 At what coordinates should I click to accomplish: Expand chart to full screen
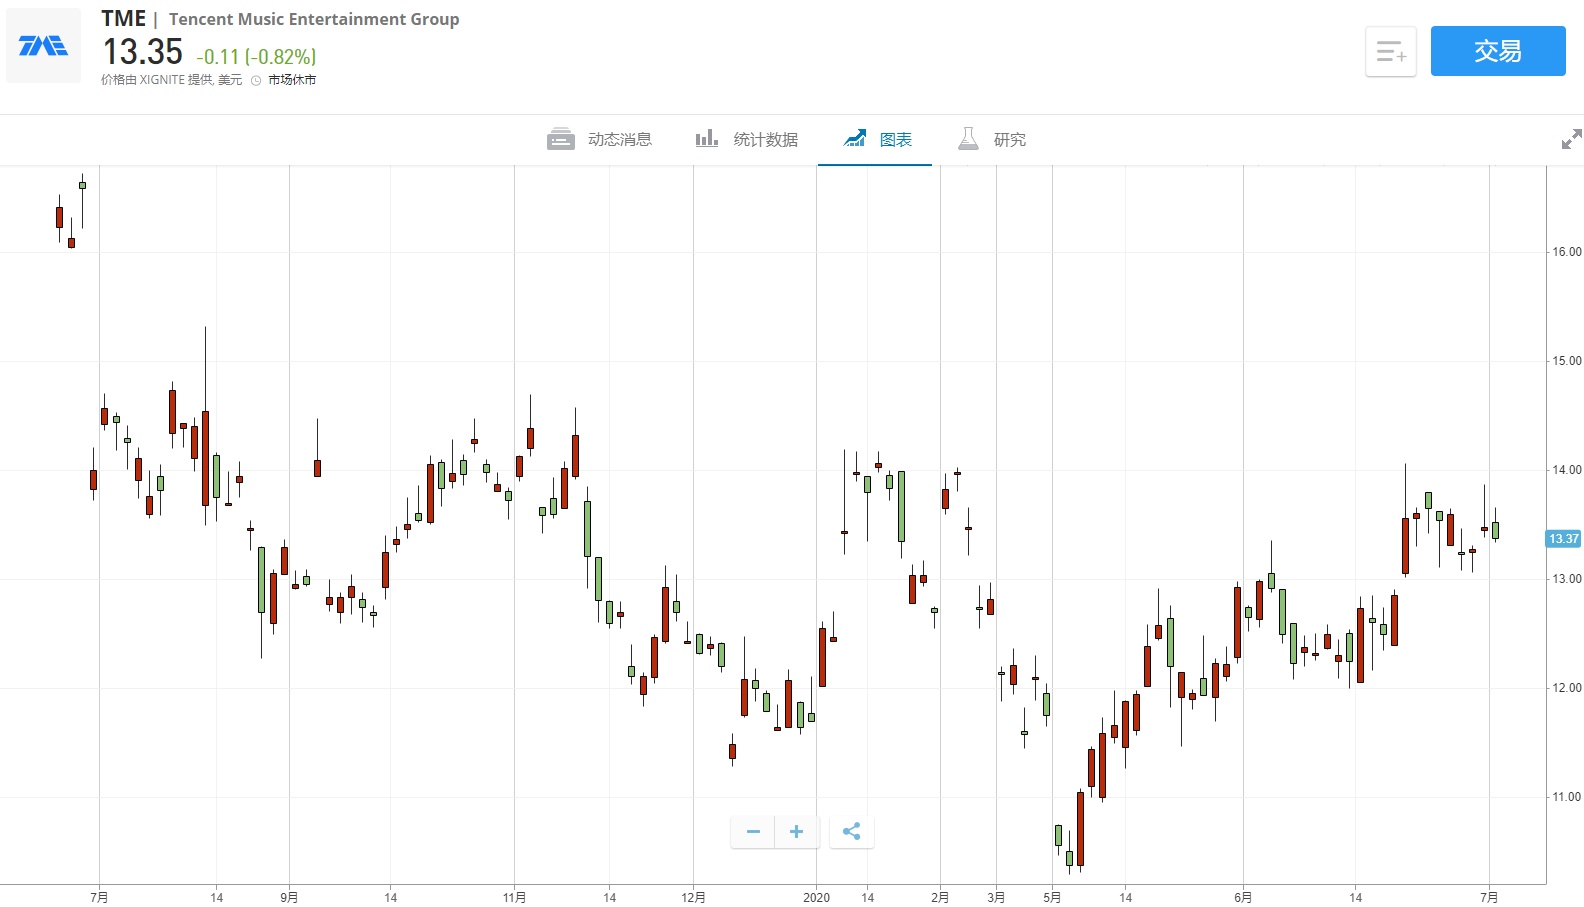pos(1571,140)
